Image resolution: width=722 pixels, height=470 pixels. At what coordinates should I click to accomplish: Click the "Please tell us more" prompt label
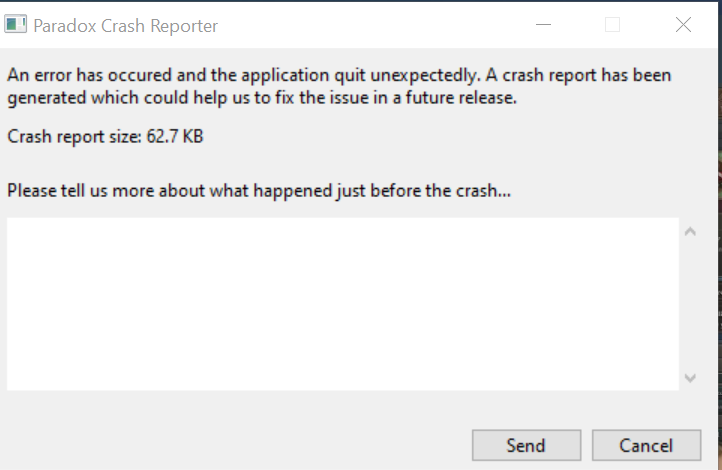coord(259,191)
